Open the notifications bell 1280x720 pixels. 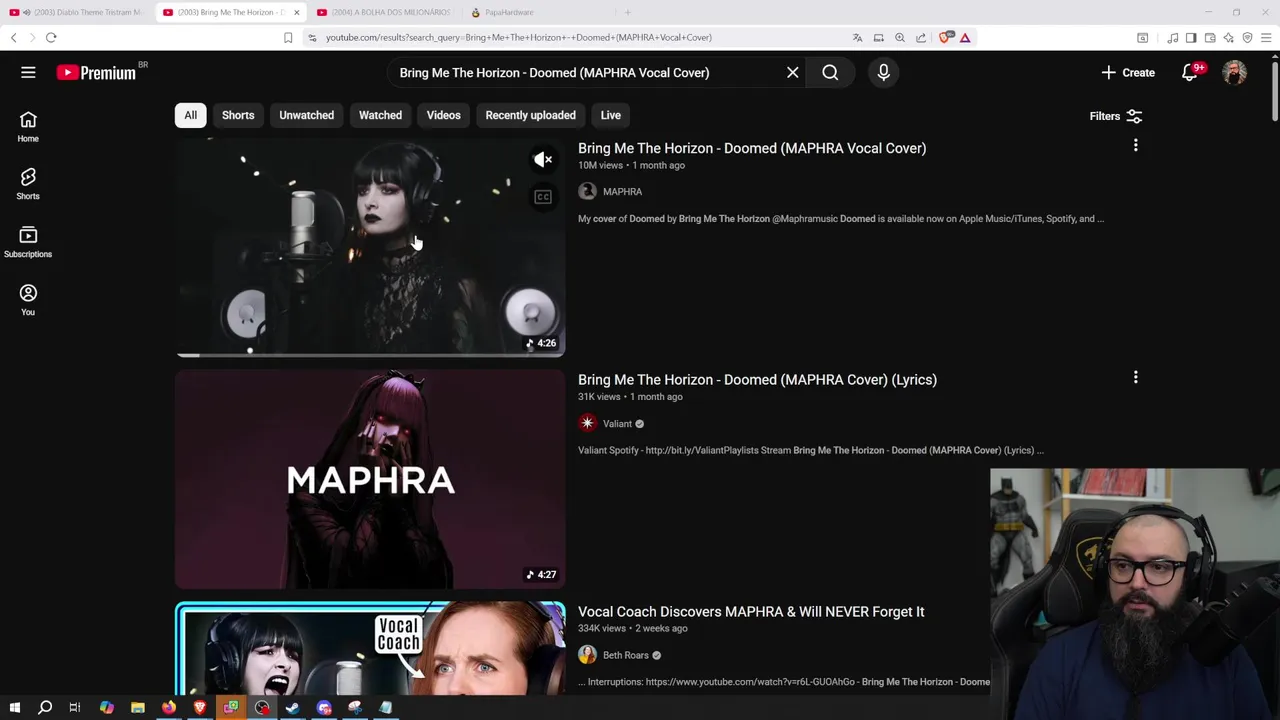[x=1190, y=72]
